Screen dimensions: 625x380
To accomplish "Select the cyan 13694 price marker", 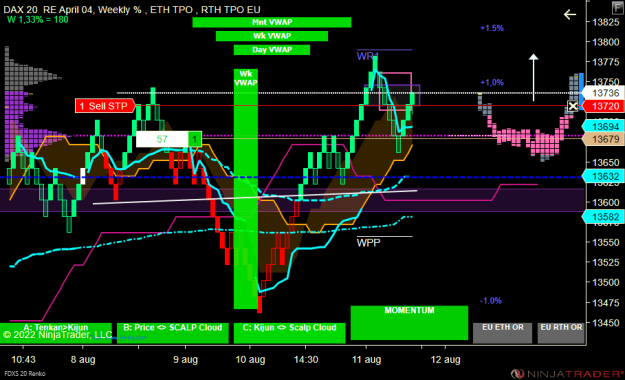I will click(603, 127).
